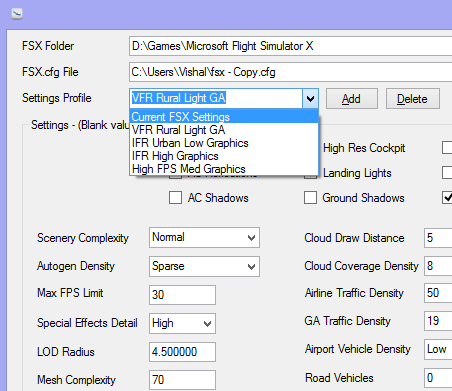Click the FSX Folder path field

(290, 46)
